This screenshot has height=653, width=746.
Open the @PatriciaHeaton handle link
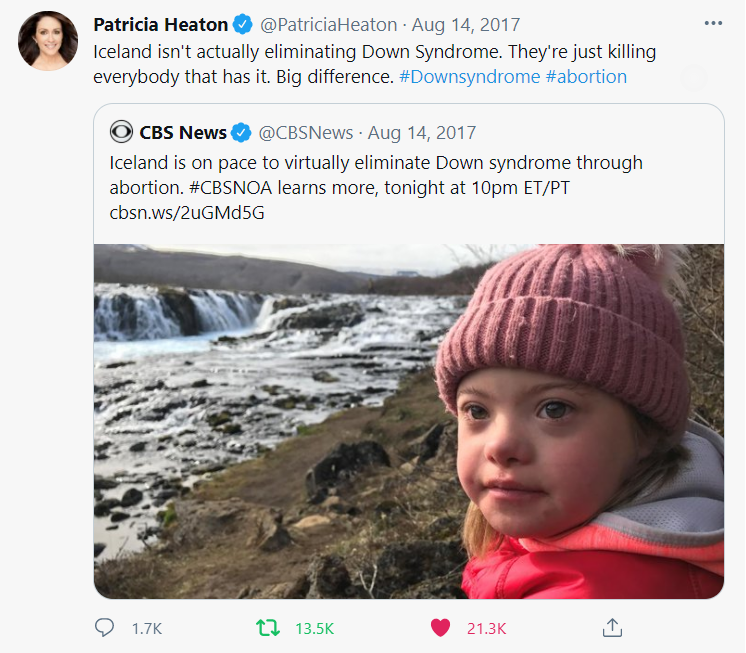328,25
